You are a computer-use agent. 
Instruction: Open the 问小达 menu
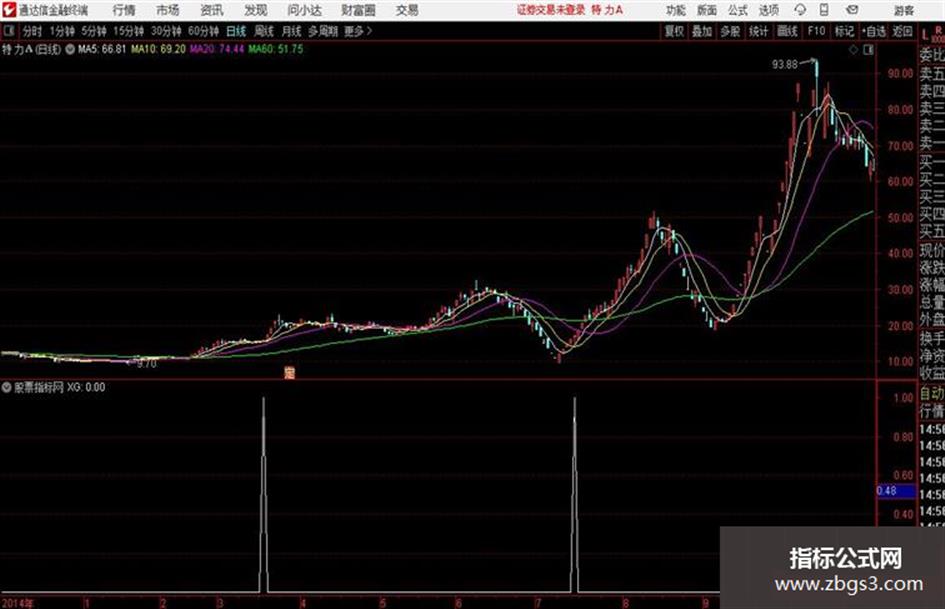304,10
